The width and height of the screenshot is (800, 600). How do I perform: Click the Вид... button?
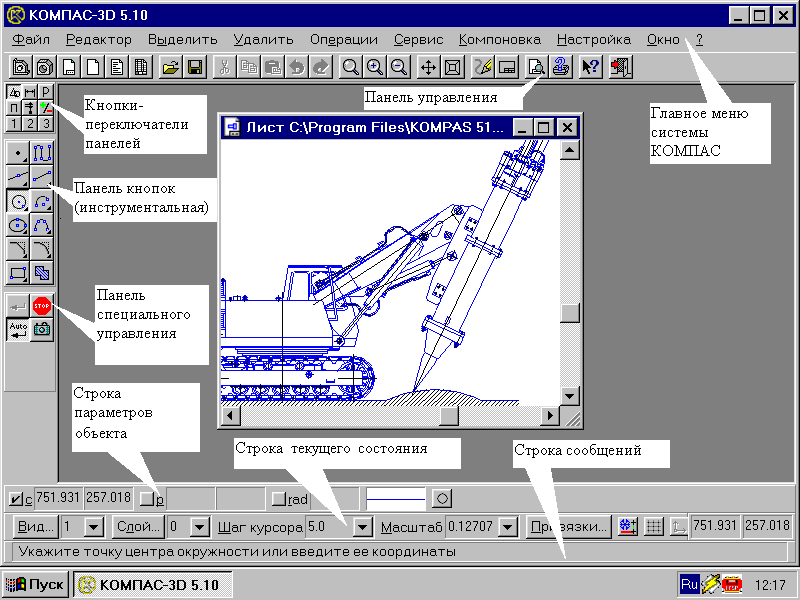click(x=35, y=527)
